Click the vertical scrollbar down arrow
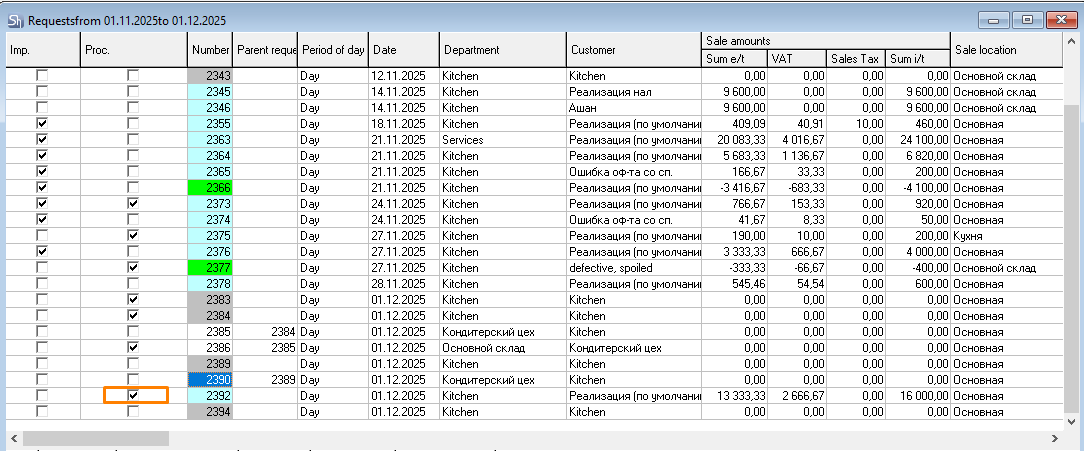1084x451 pixels. click(1072, 421)
